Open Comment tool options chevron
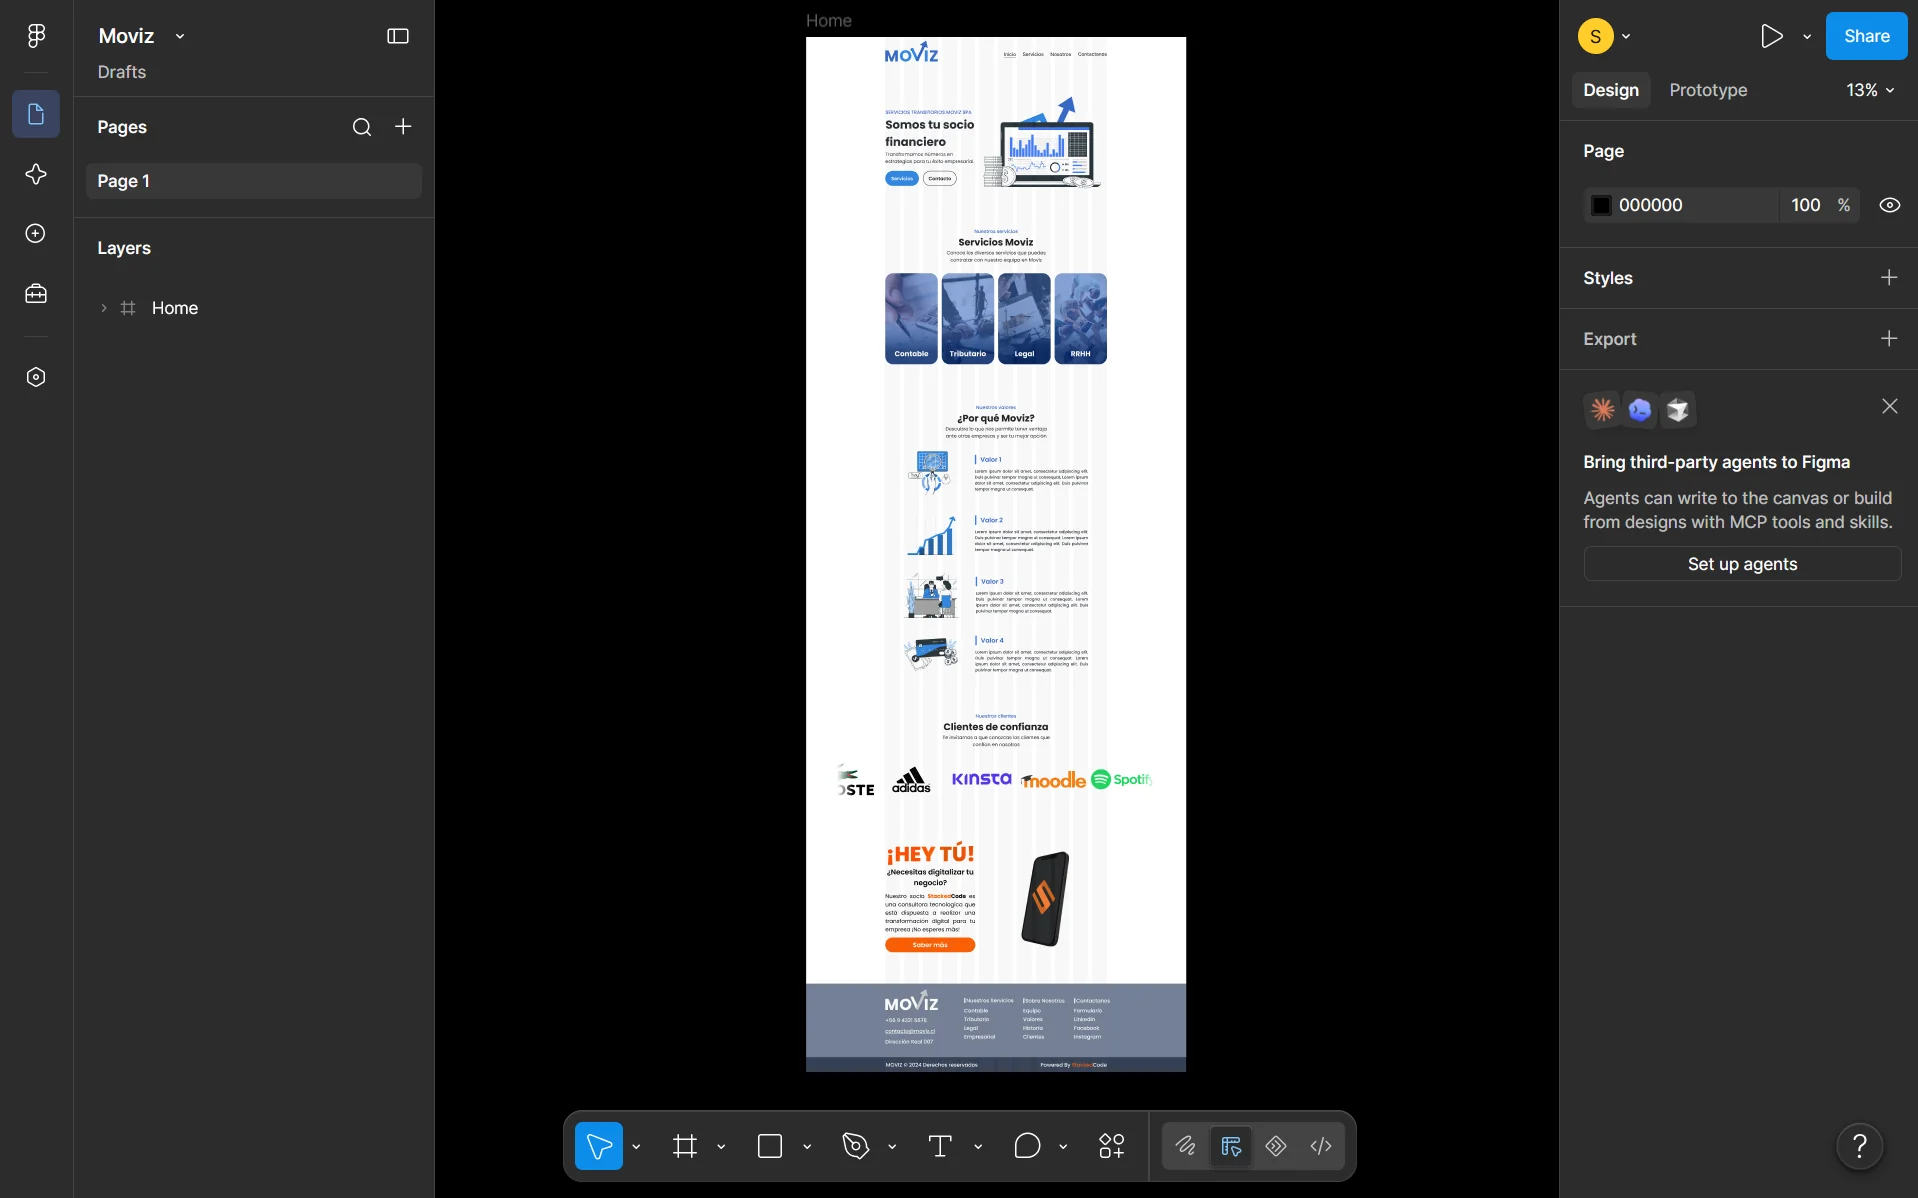The image size is (1918, 1198). pyautogui.click(x=1063, y=1147)
